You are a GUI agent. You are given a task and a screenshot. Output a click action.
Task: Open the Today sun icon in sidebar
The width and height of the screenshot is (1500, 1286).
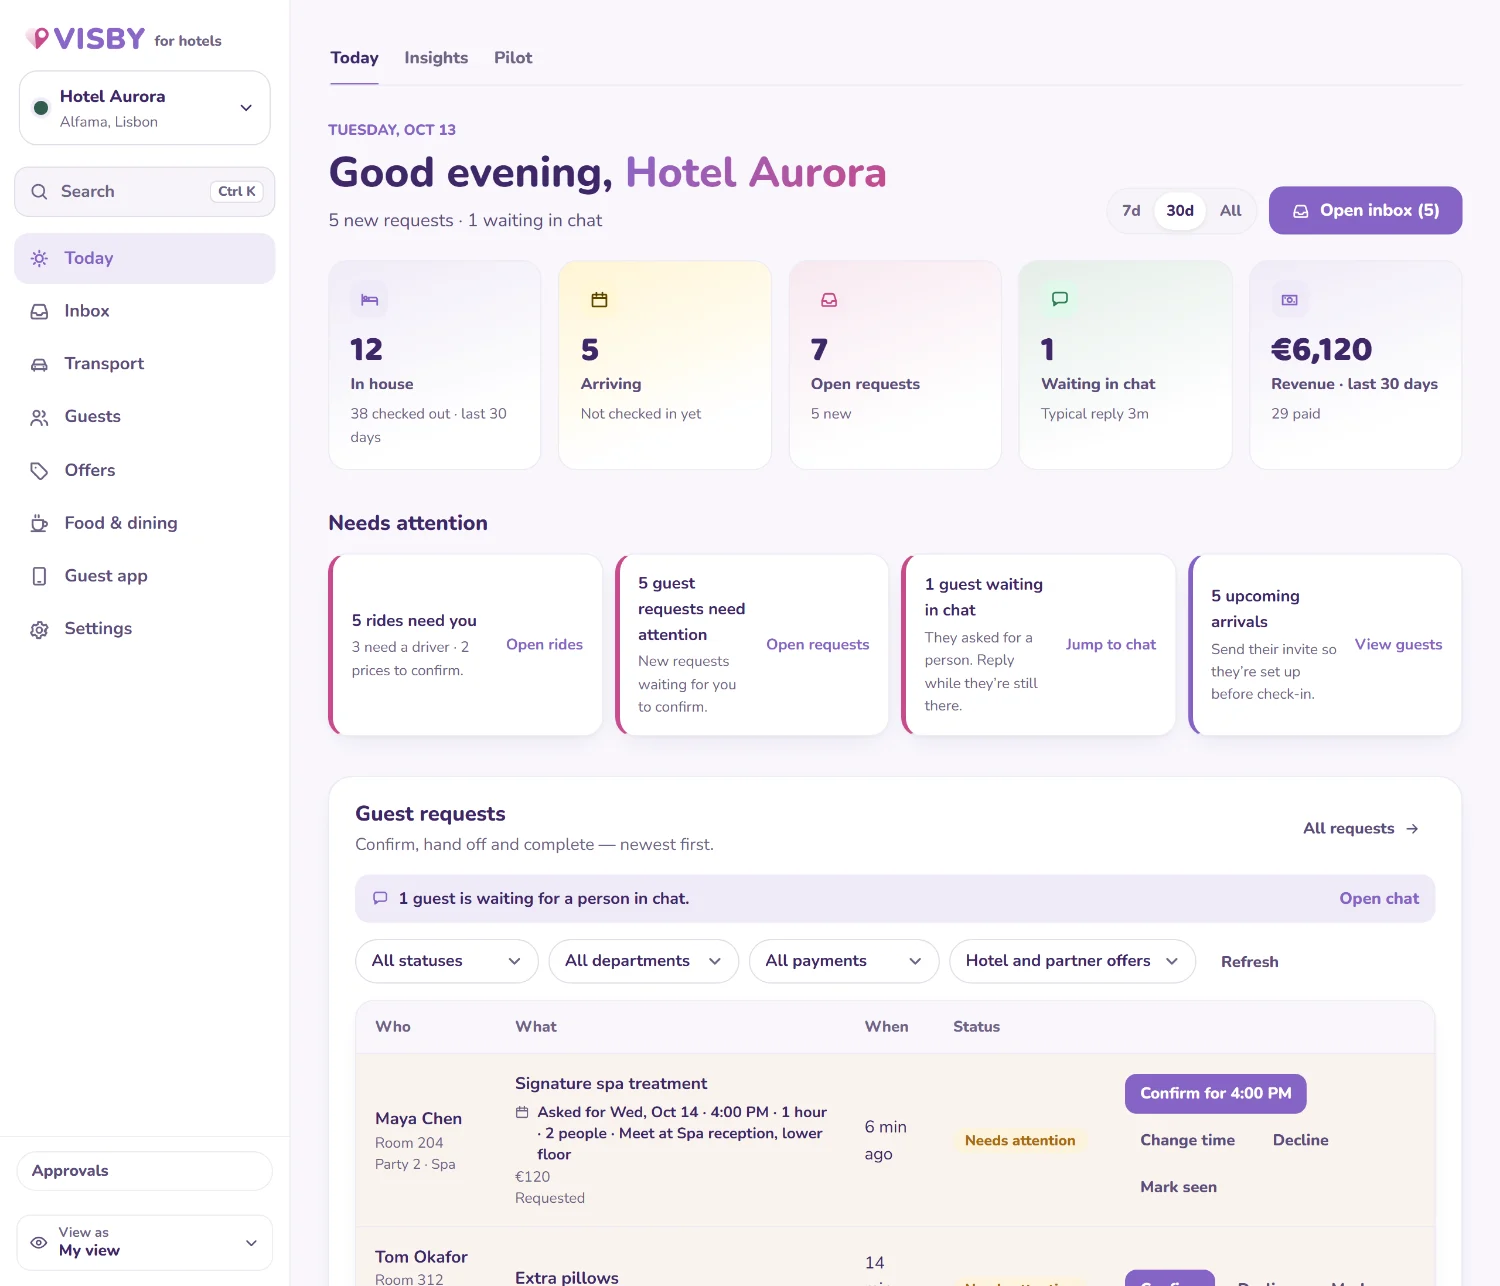click(39, 258)
